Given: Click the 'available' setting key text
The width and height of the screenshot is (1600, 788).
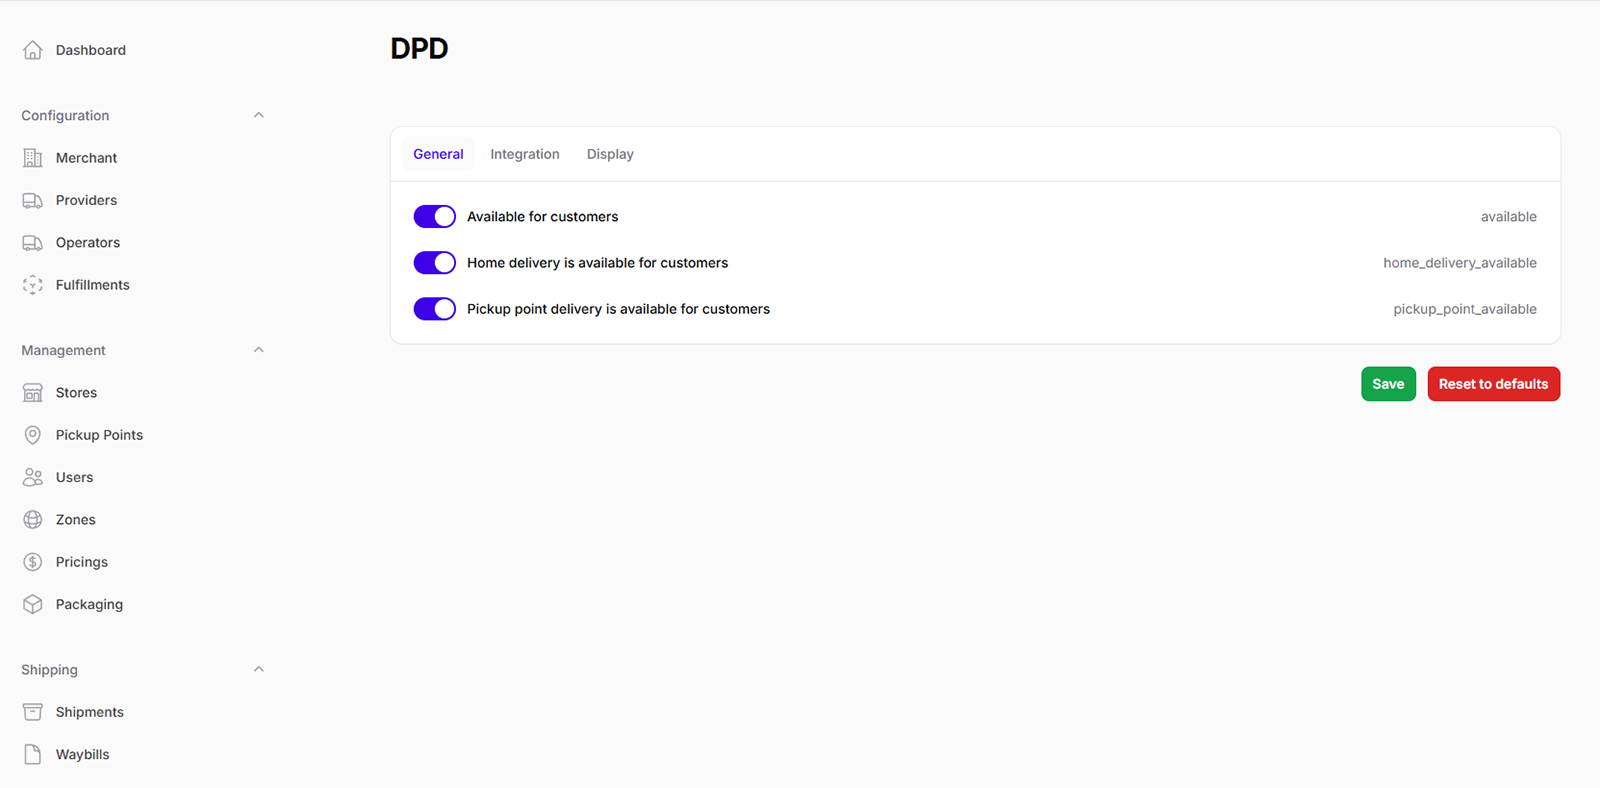Looking at the screenshot, I should click(1508, 217).
